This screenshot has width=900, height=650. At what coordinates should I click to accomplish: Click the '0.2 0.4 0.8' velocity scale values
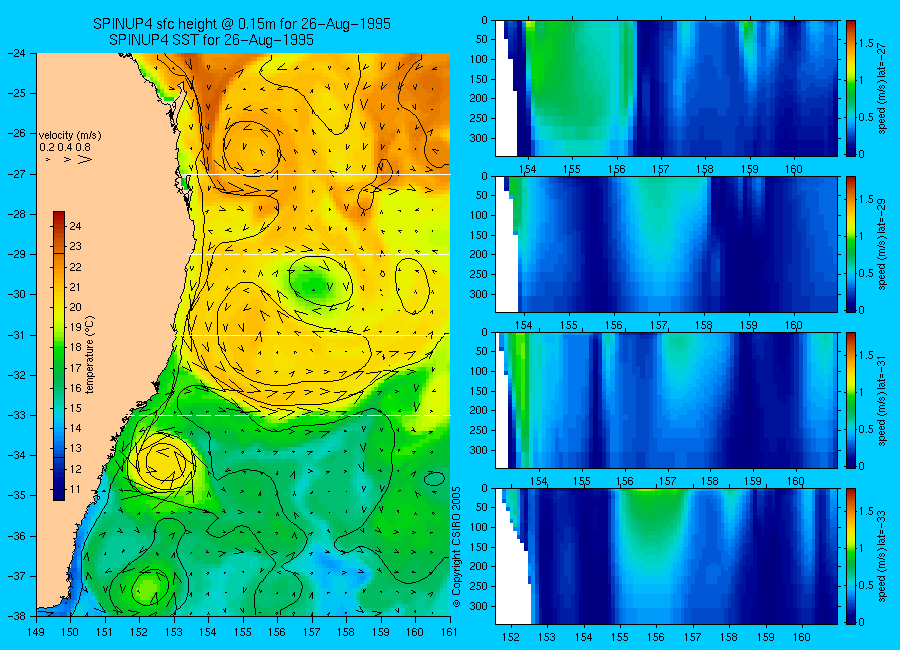pyautogui.click(x=65, y=147)
